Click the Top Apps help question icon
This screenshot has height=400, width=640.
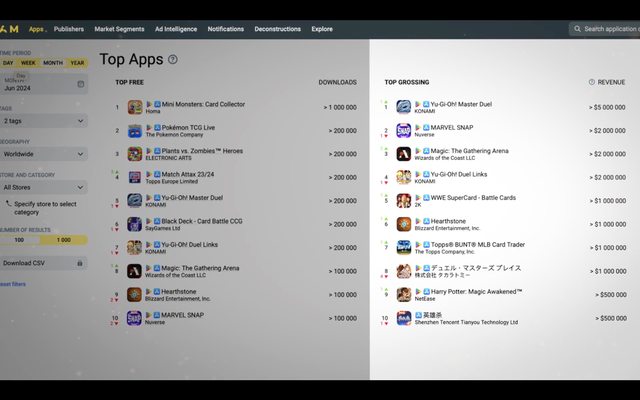click(173, 60)
